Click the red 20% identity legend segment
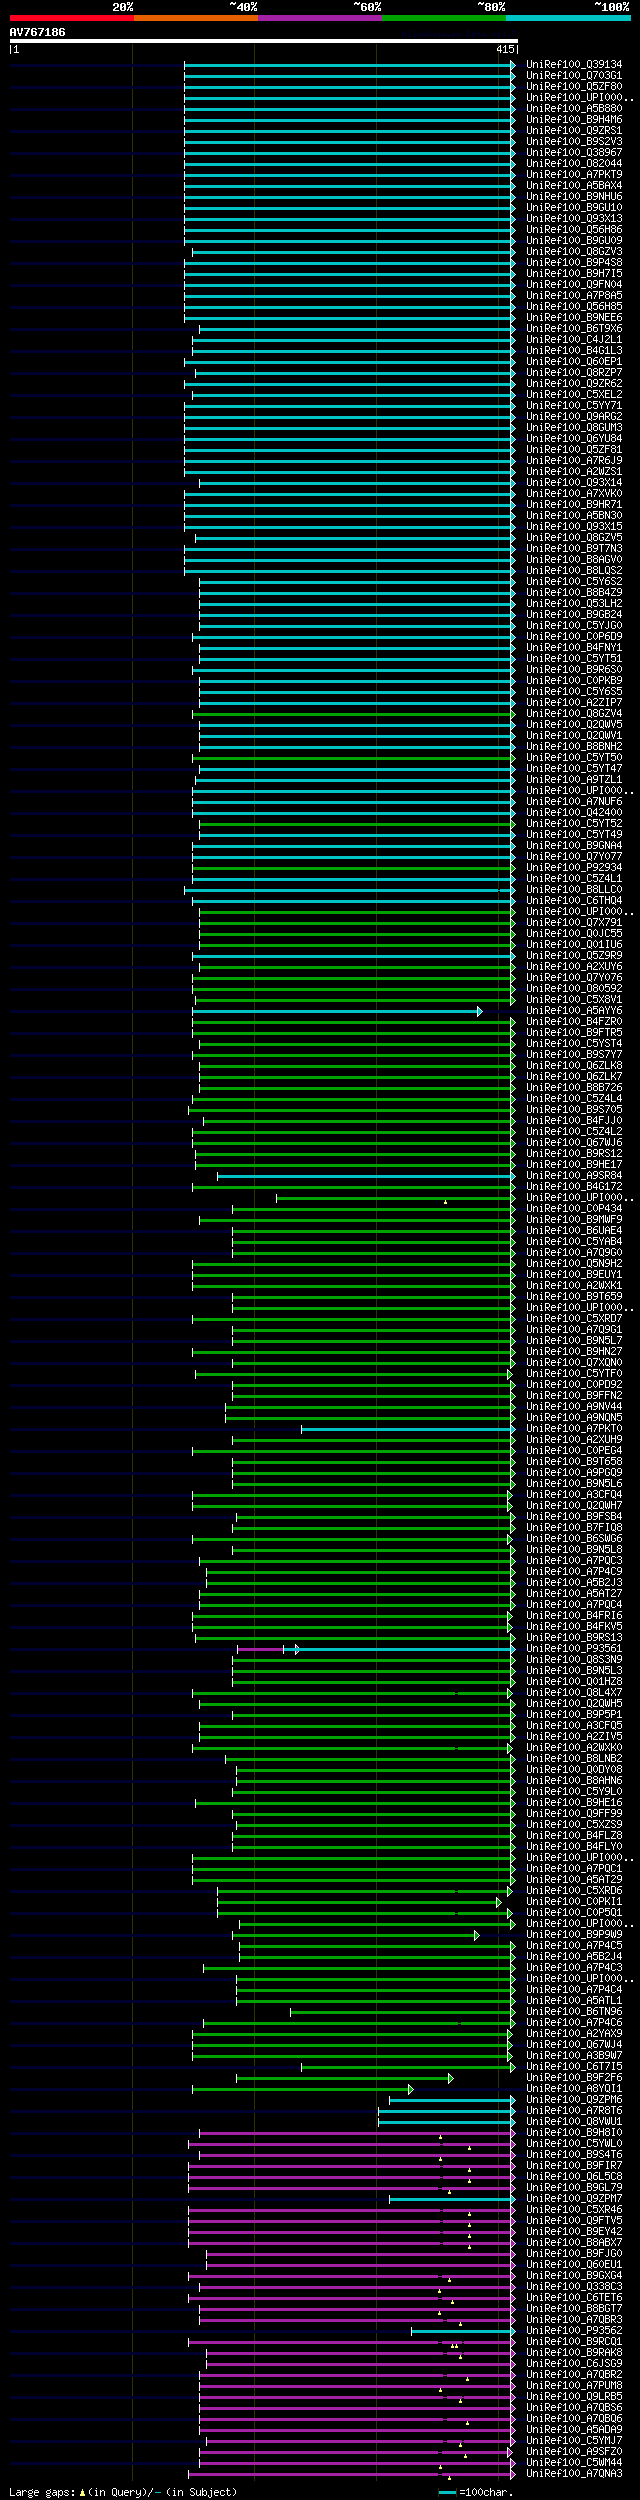The height and width of the screenshot is (2500, 640). coord(71,18)
